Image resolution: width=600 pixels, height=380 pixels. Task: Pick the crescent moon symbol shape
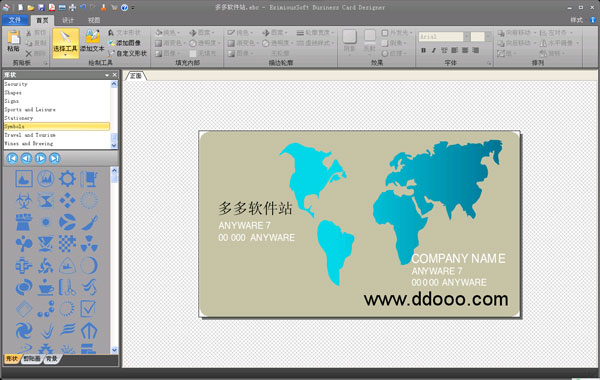pyautogui.click(x=89, y=265)
